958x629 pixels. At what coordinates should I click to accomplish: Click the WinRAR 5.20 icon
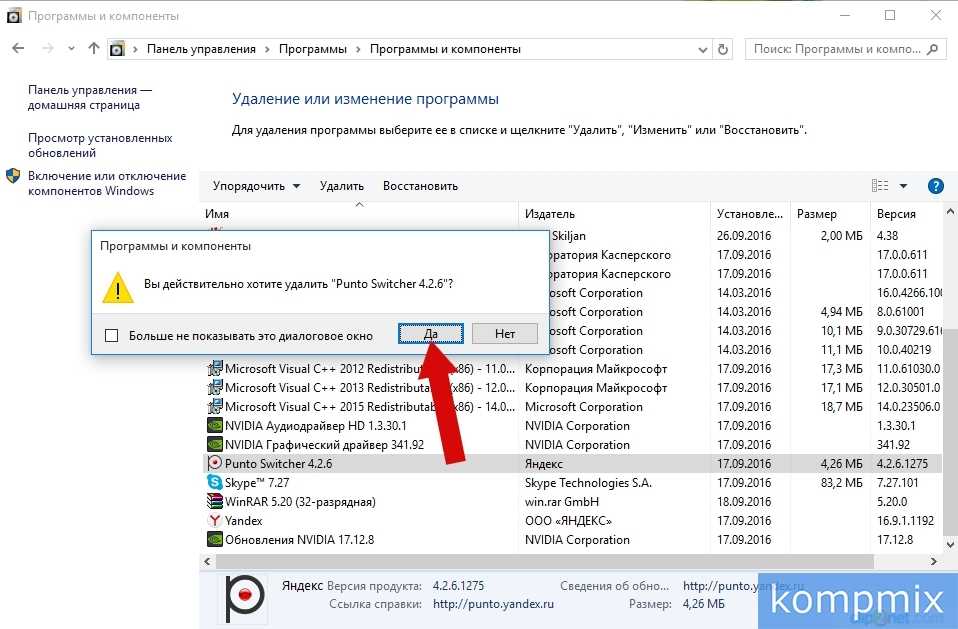[214, 501]
